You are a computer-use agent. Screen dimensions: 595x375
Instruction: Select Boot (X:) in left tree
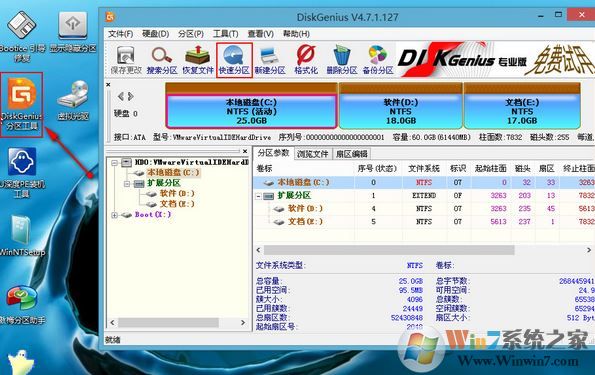click(x=153, y=215)
